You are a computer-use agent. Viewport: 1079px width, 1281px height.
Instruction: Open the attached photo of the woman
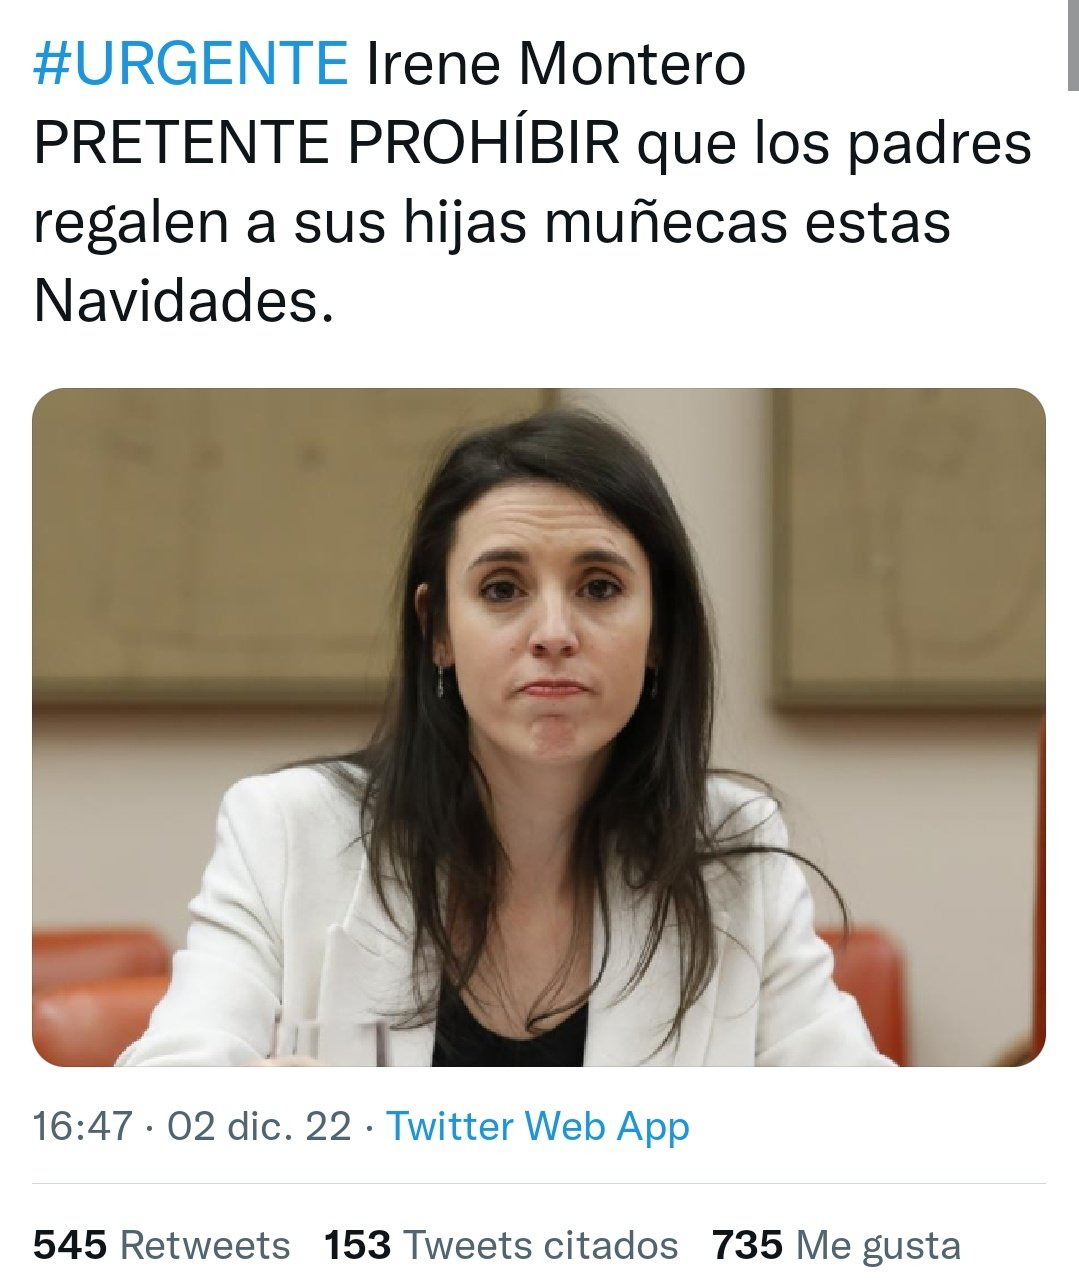[539, 727]
